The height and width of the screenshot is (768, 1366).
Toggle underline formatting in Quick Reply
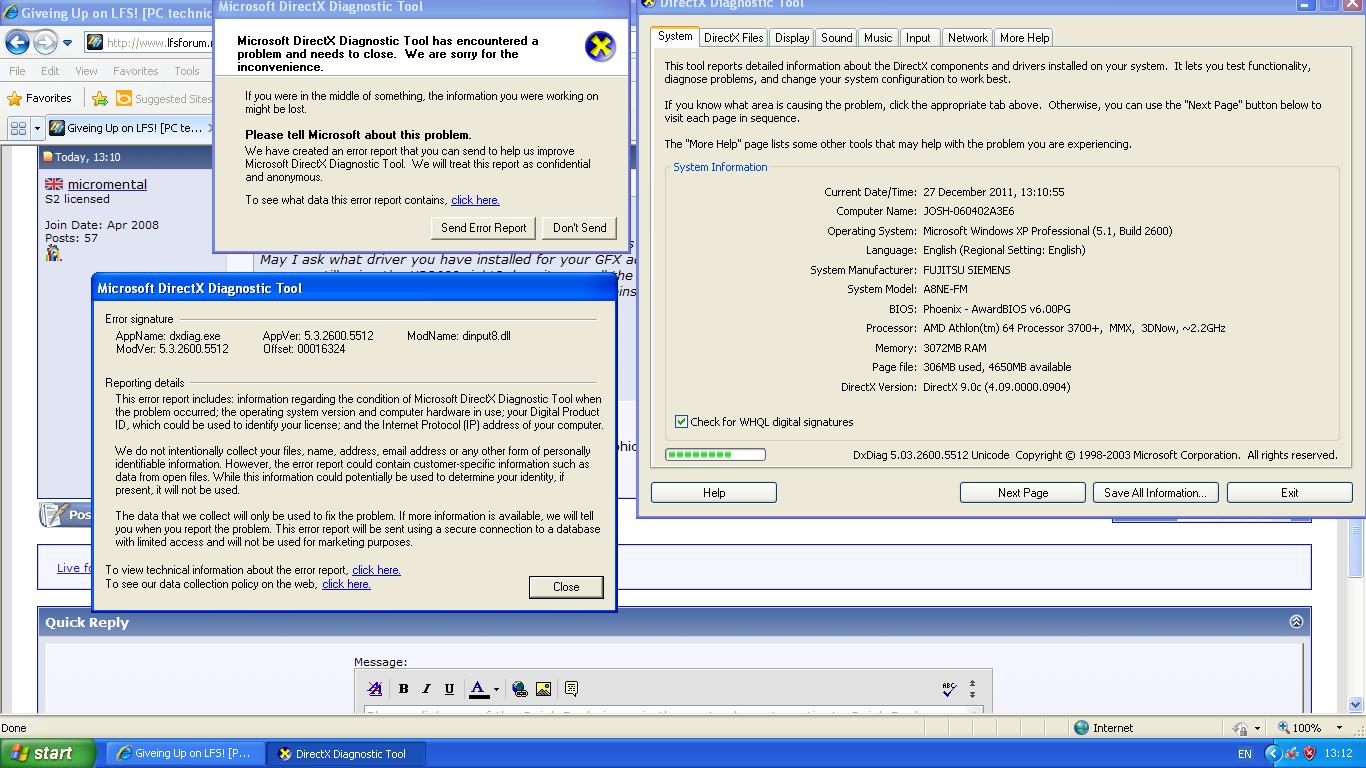click(x=449, y=689)
